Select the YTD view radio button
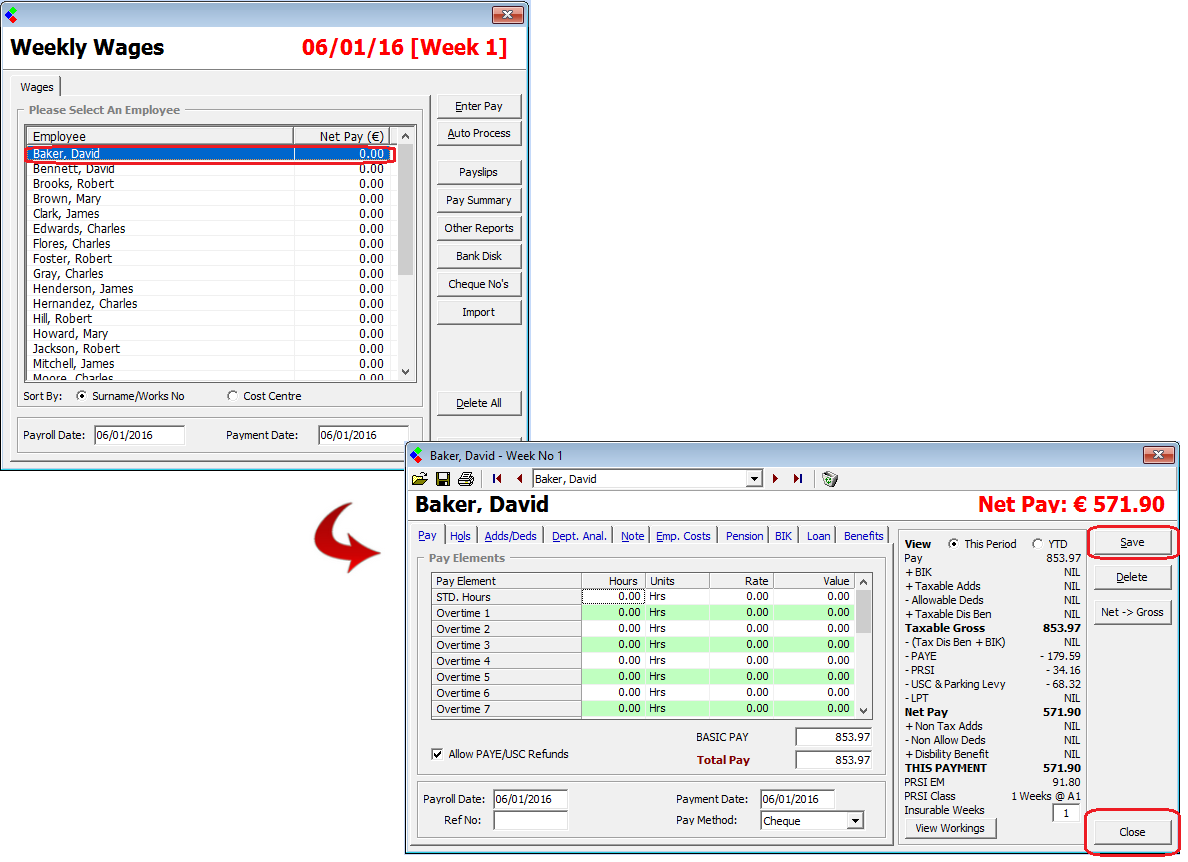Image resolution: width=1188 pixels, height=862 pixels. coord(1037,544)
